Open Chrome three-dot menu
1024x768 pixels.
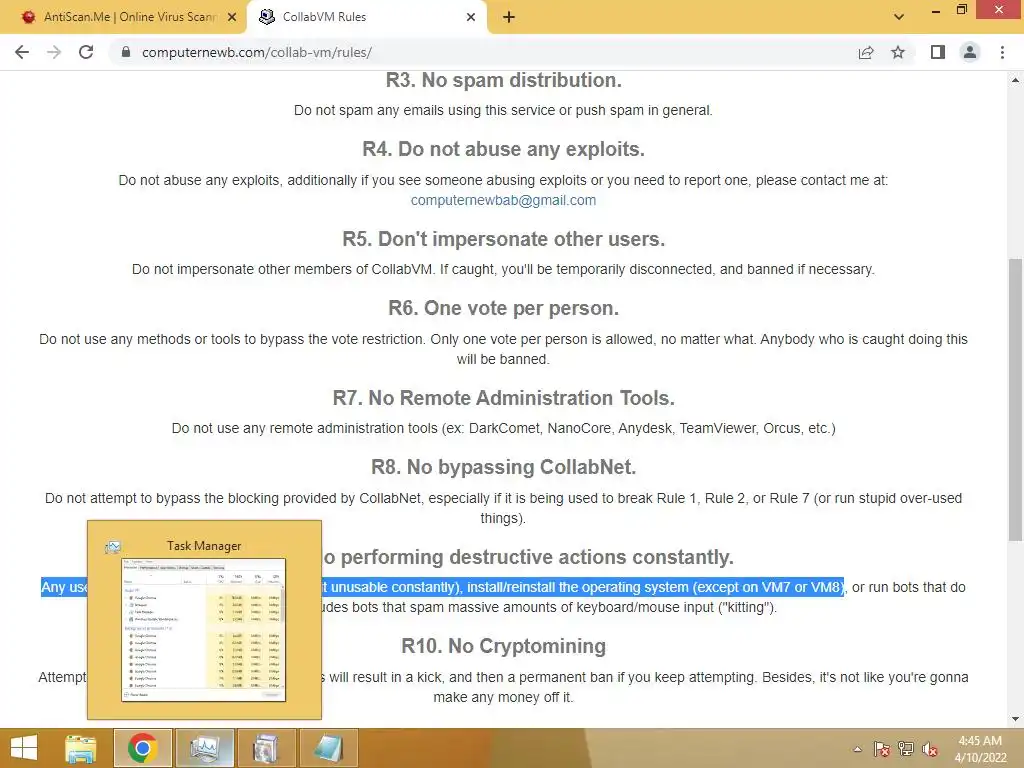click(x=1002, y=52)
